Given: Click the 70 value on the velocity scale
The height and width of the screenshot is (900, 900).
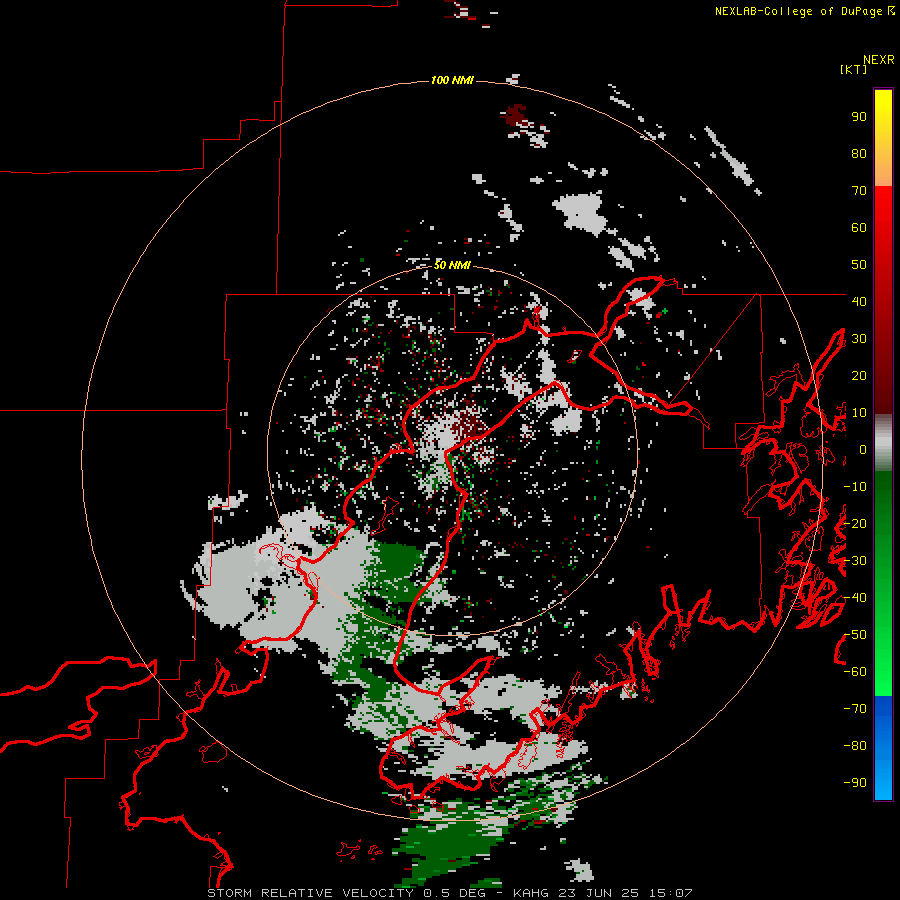Looking at the screenshot, I should pos(859,191).
